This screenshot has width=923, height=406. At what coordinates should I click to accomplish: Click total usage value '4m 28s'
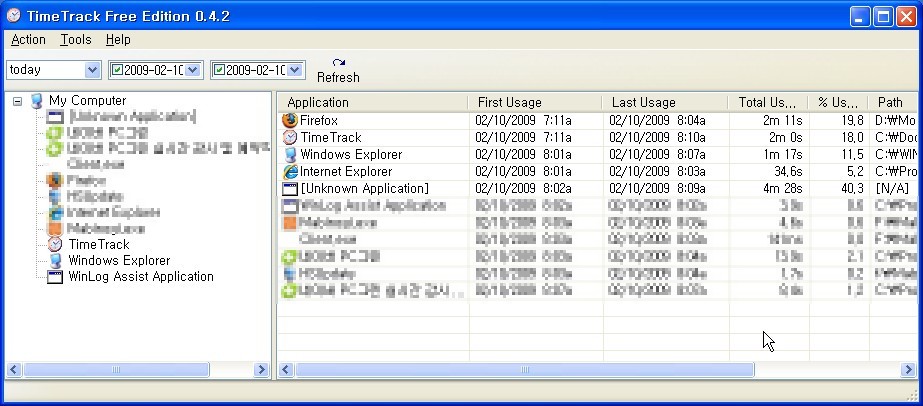coord(782,189)
